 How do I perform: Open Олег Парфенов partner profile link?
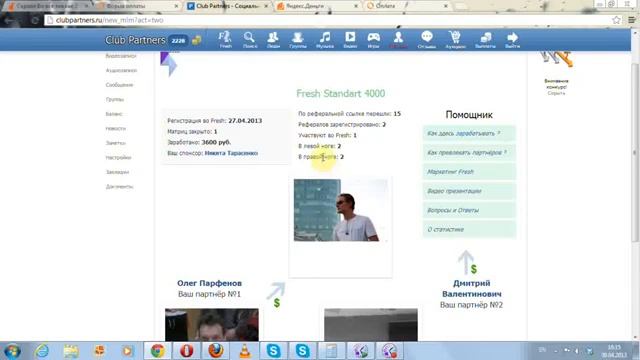point(209,283)
